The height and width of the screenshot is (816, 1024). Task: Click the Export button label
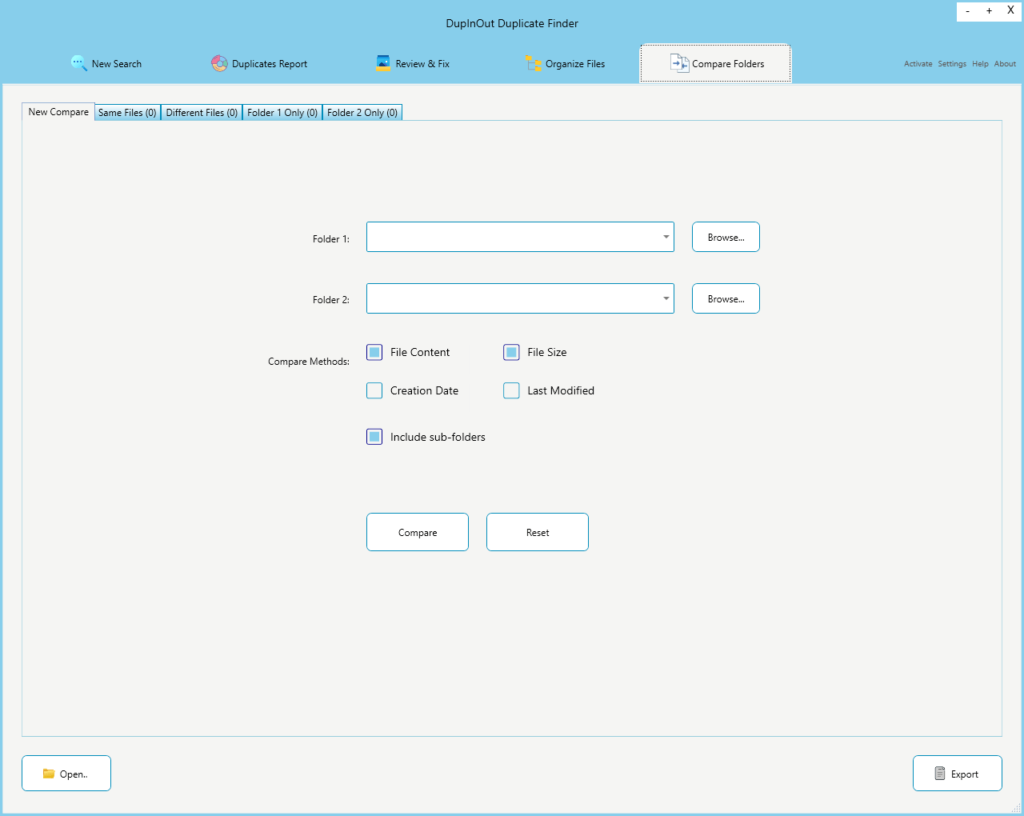(965, 774)
